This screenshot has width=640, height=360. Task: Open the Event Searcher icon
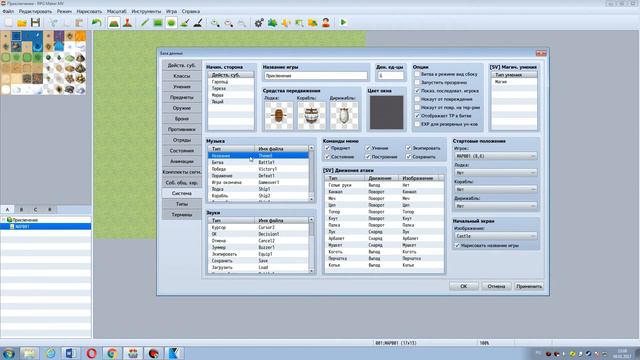299,22
